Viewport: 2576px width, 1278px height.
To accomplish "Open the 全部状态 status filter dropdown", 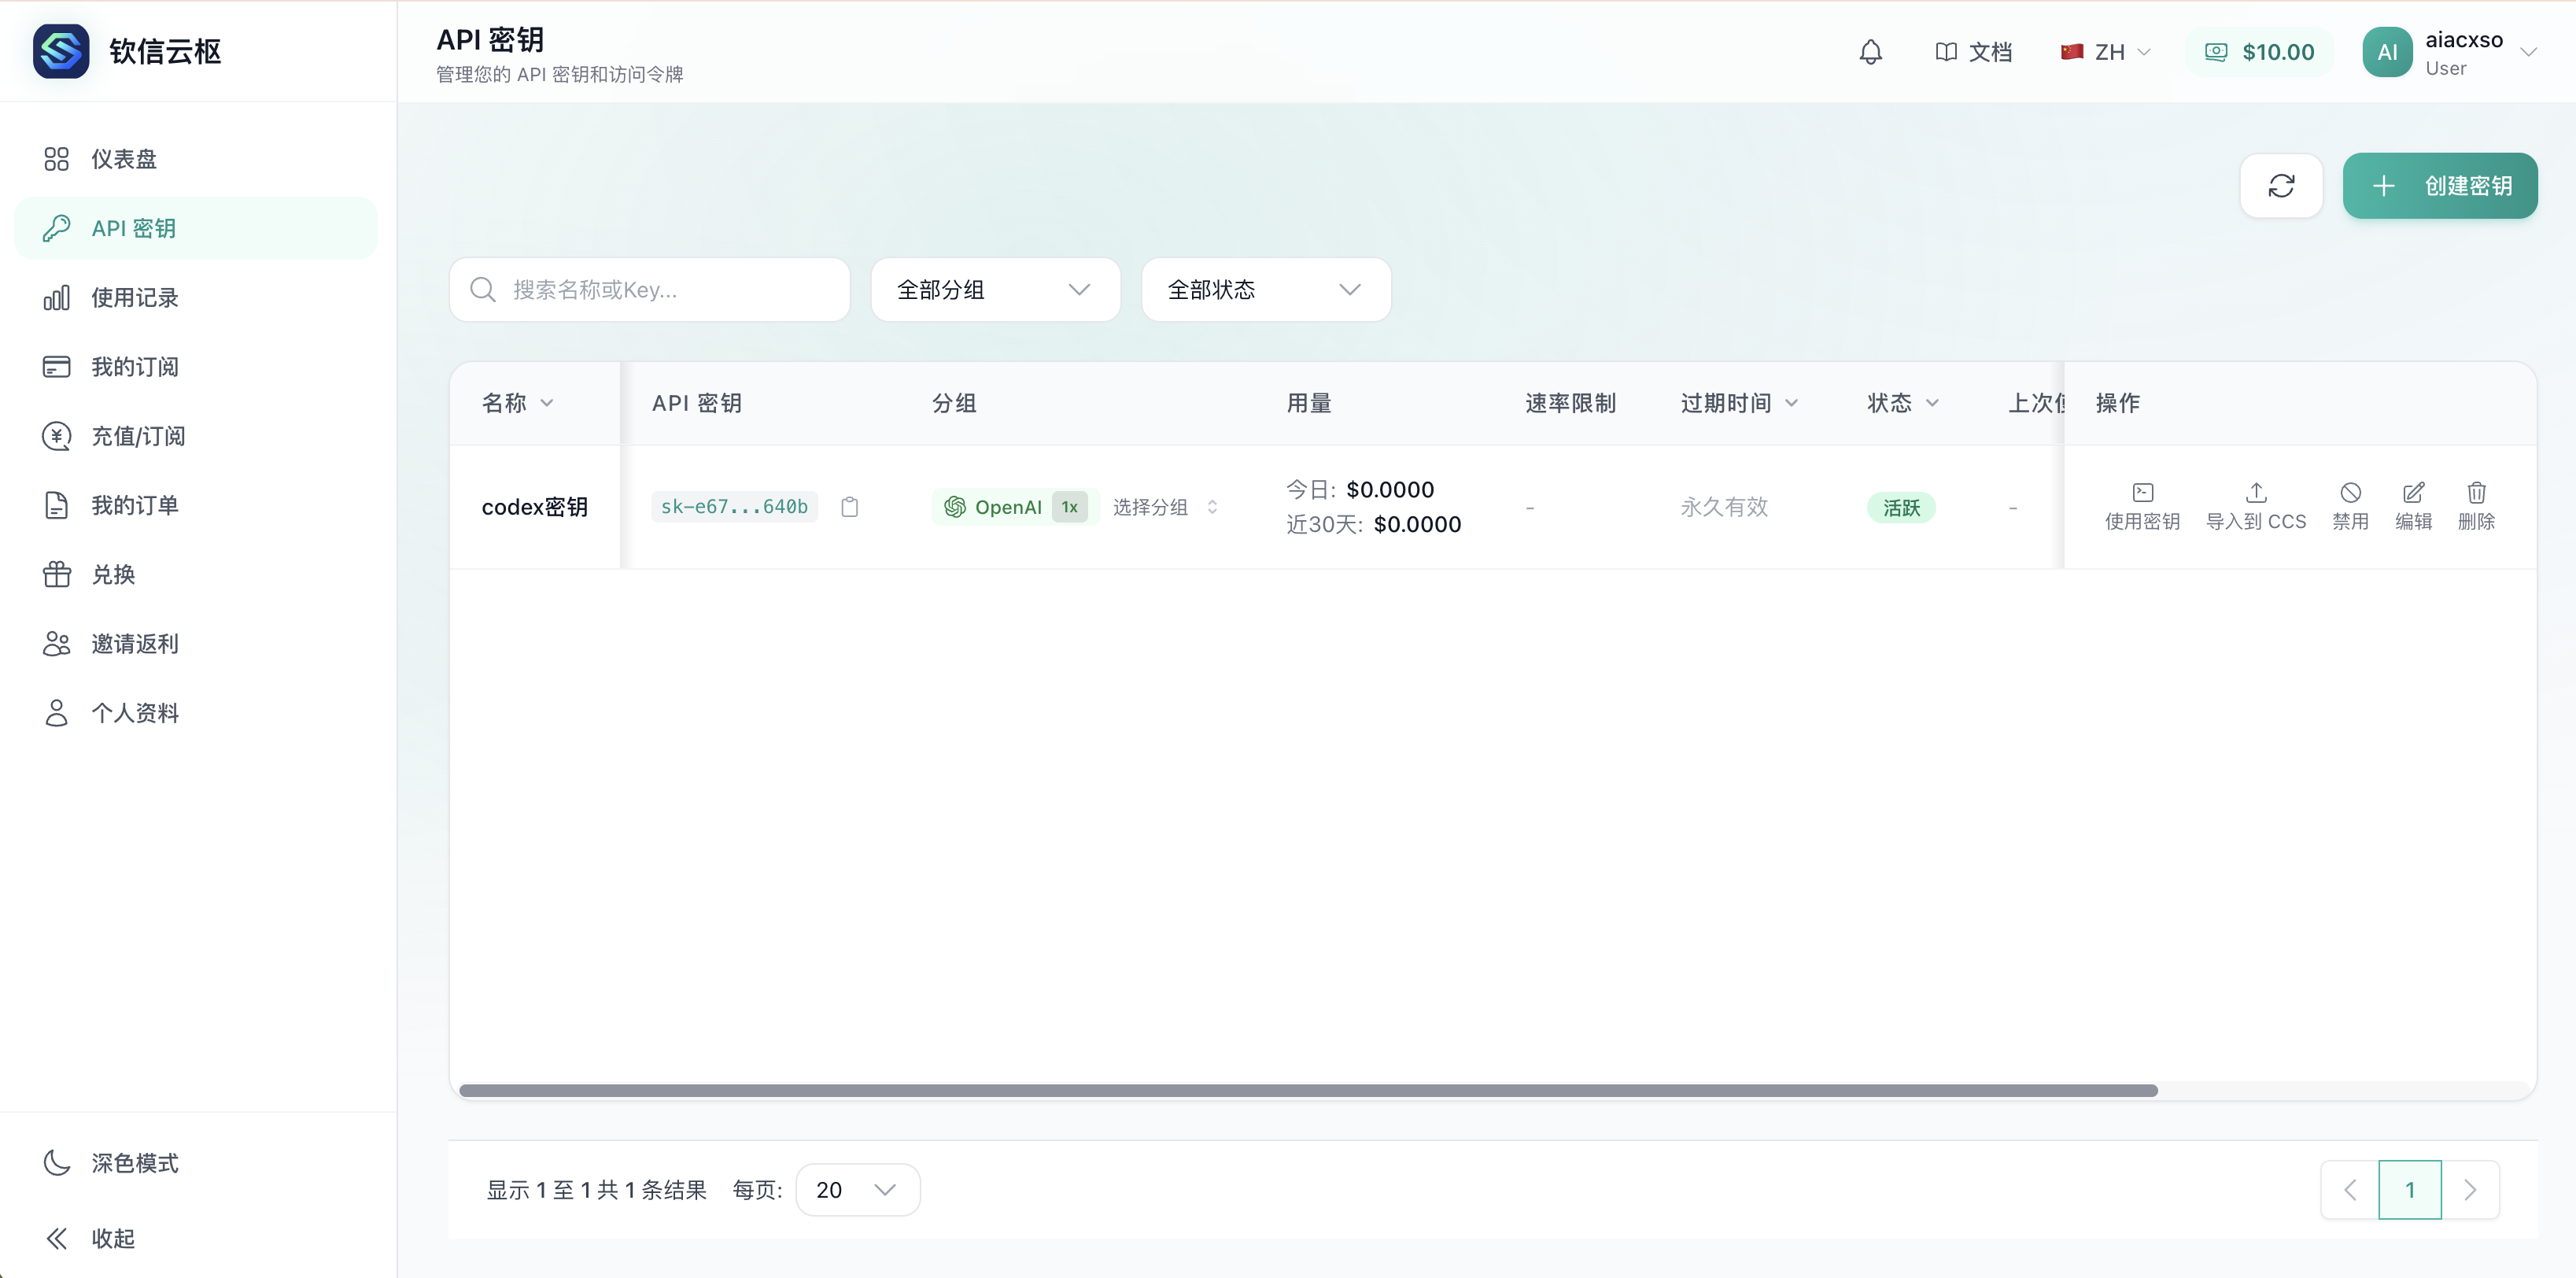I will (1265, 290).
